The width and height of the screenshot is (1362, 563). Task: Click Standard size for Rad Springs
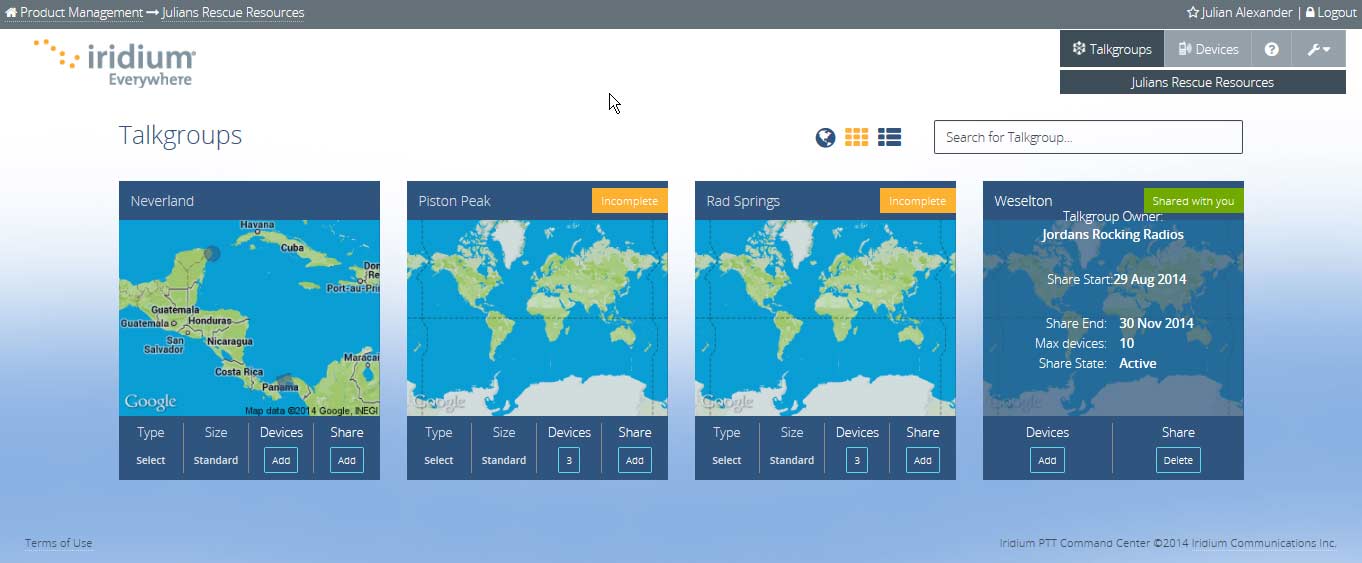[x=792, y=460]
